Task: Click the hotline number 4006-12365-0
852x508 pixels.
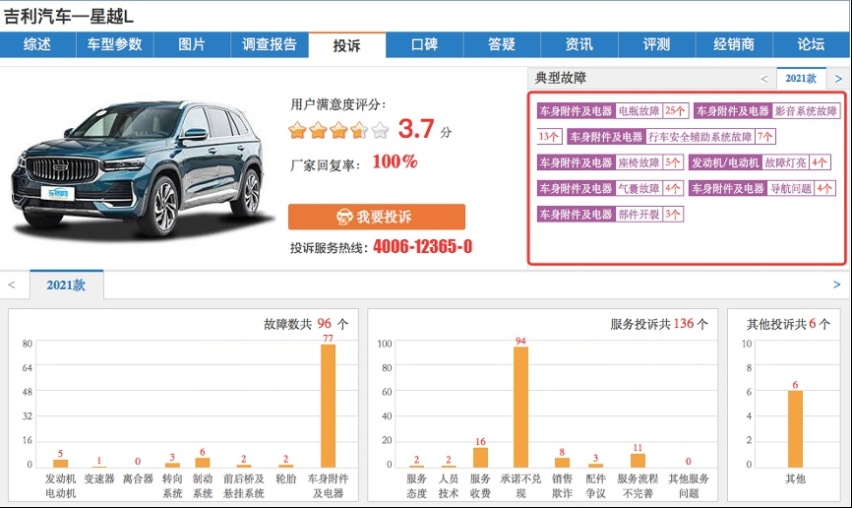Action: [x=422, y=247]
